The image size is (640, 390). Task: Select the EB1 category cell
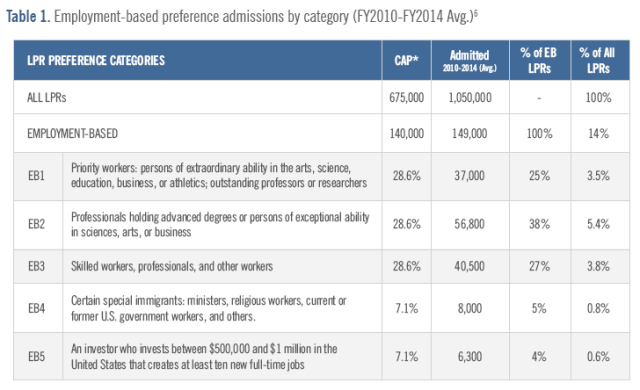[36, 176]
